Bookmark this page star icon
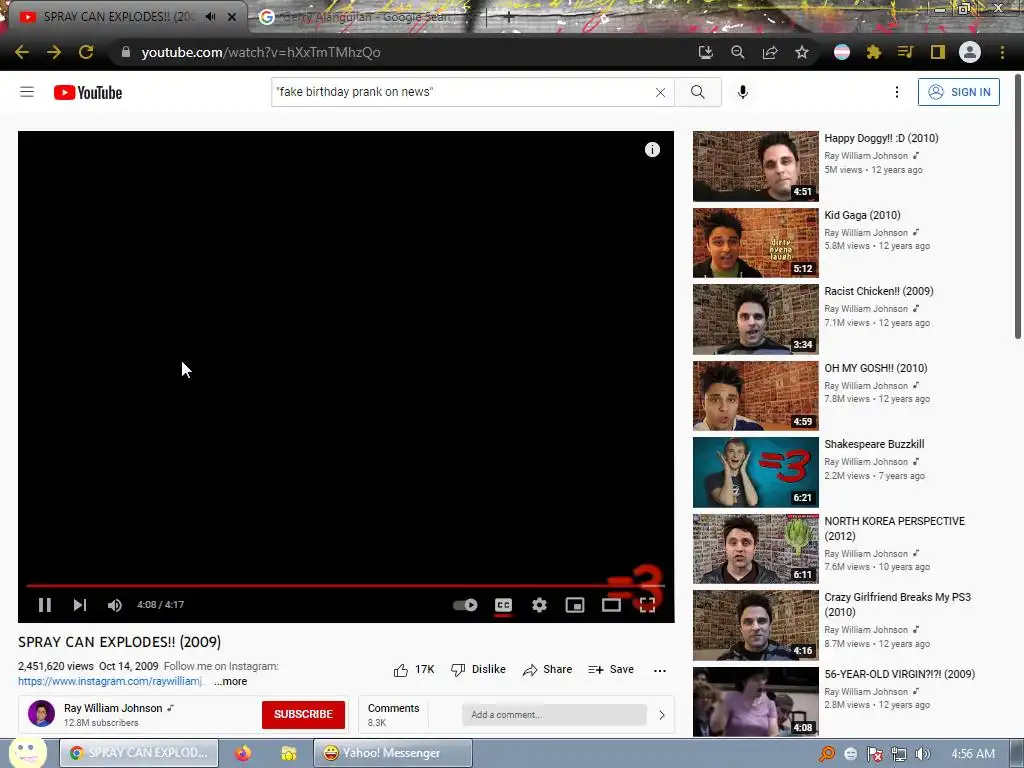The width and height of the screenshot is (1024, 768). click(x=802, y=52)
